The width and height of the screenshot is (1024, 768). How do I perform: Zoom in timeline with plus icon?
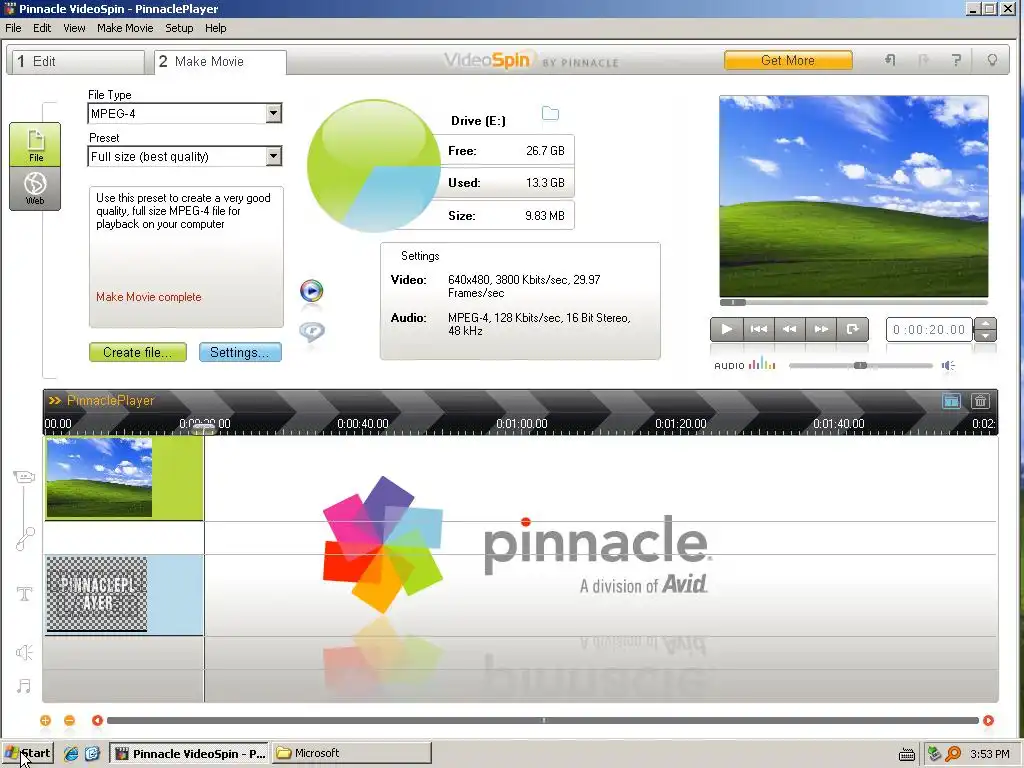[45, 720]
